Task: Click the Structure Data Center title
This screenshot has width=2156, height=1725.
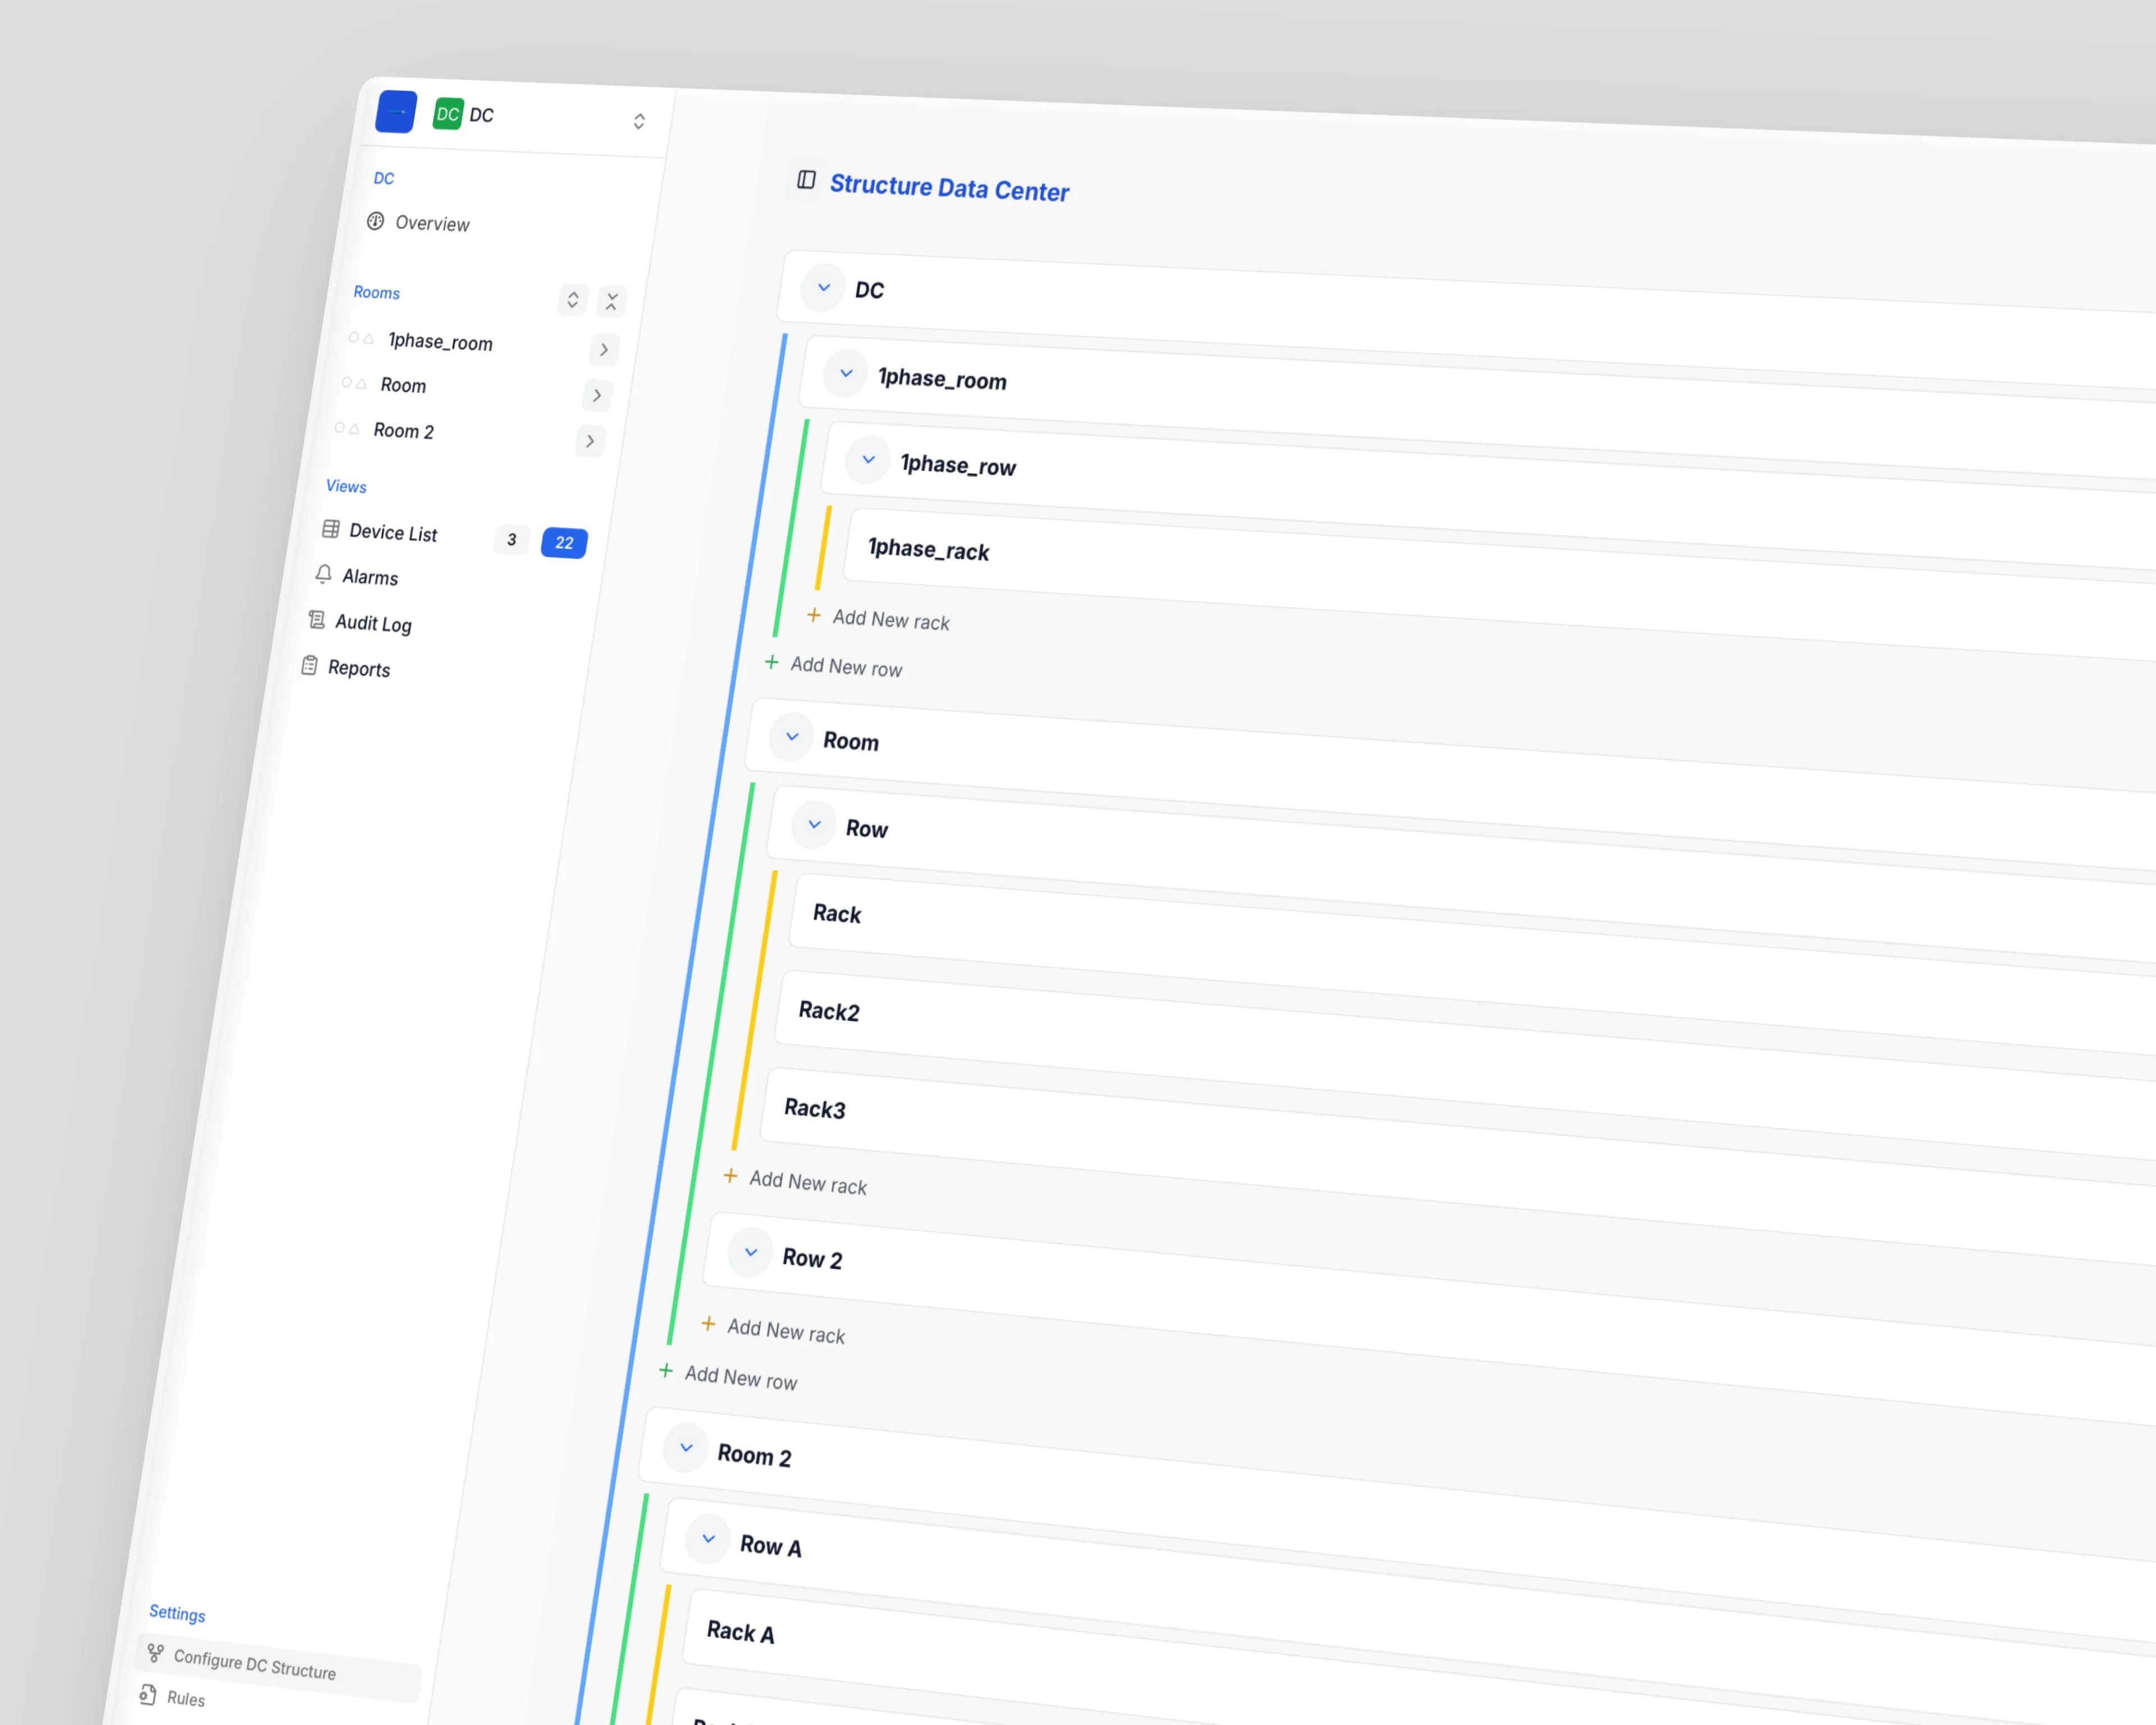Action: 949,188
